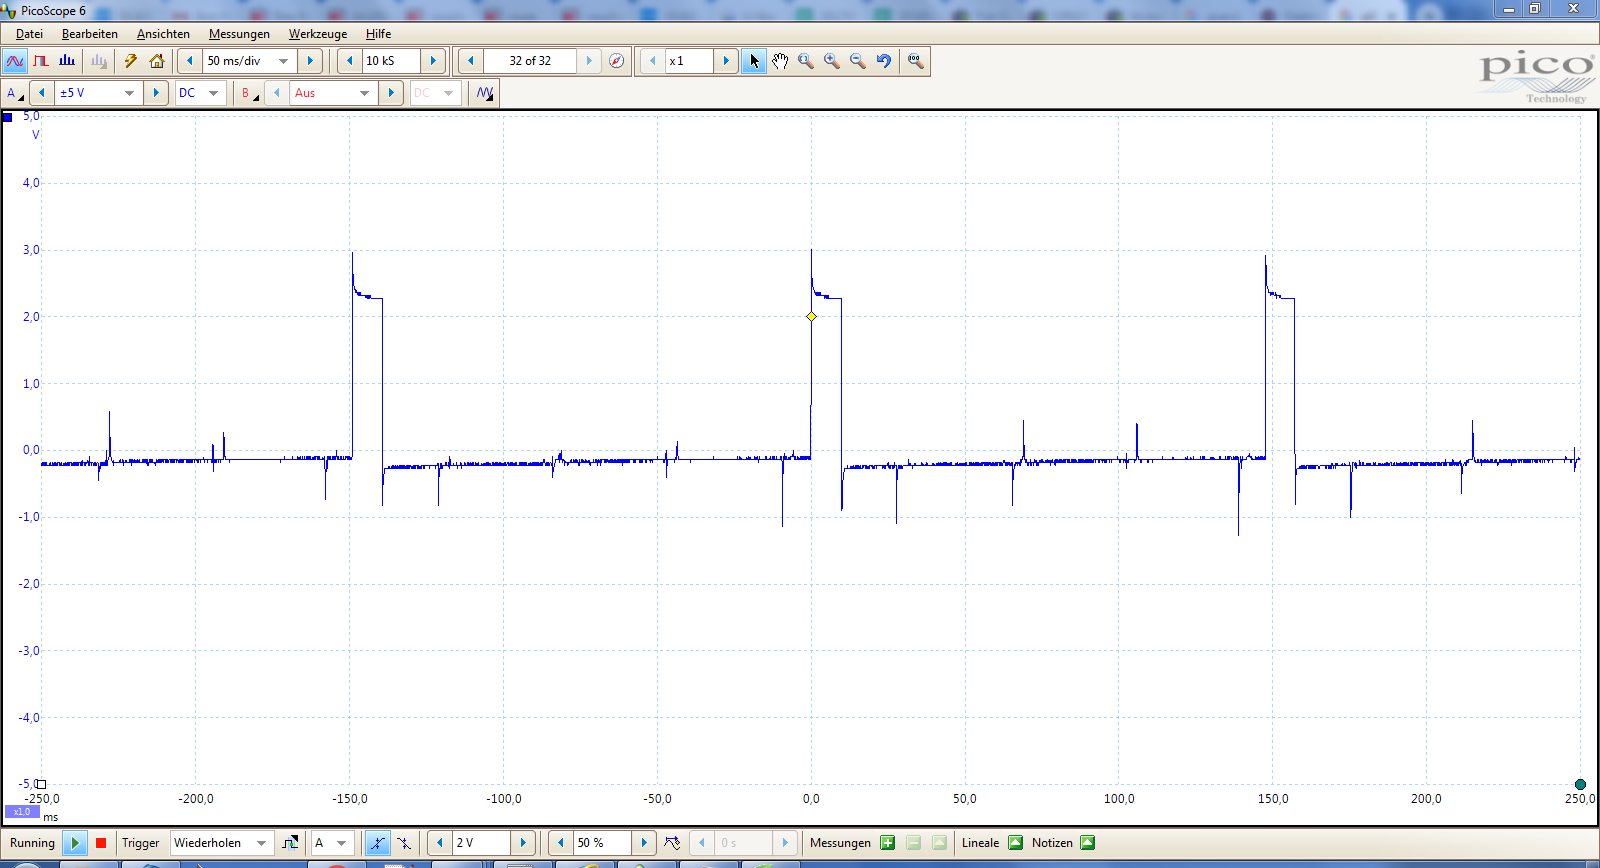1600x868 pixels.
Task: Click the Lineale legend button
Action: coord(1015,843)
